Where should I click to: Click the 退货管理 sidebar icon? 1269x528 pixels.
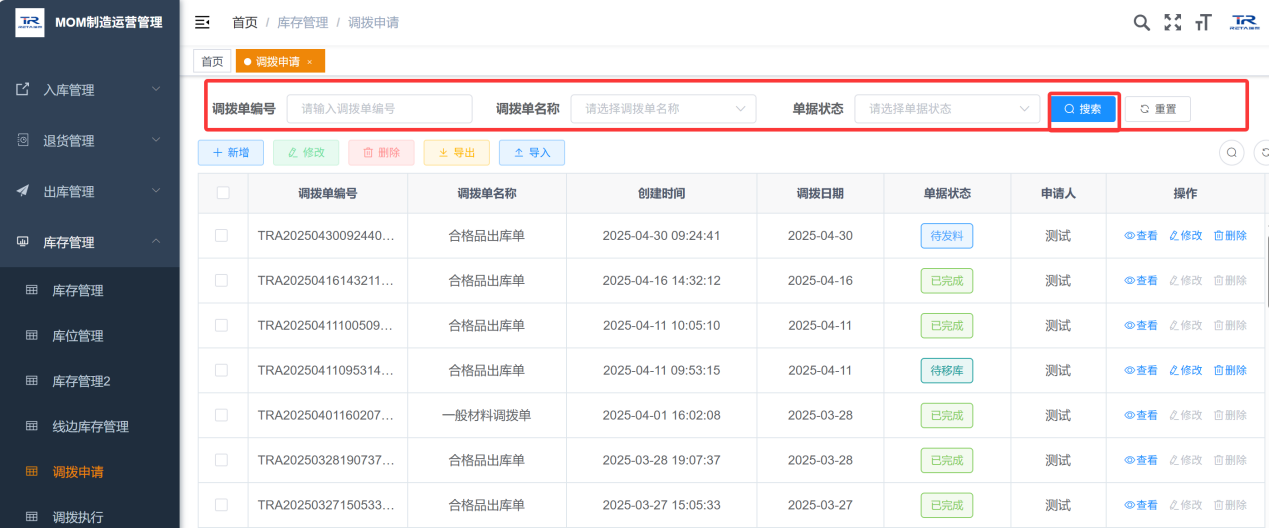23,140
